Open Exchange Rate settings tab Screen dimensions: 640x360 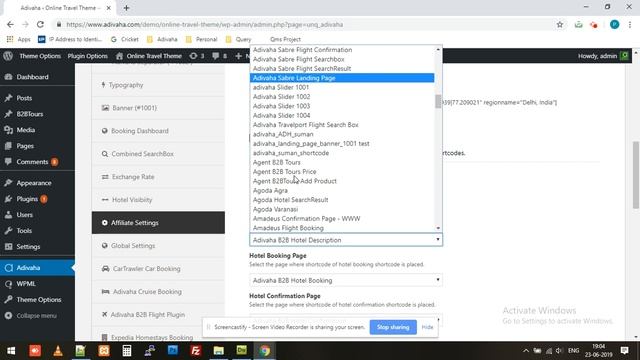click(x=158, y=177)
